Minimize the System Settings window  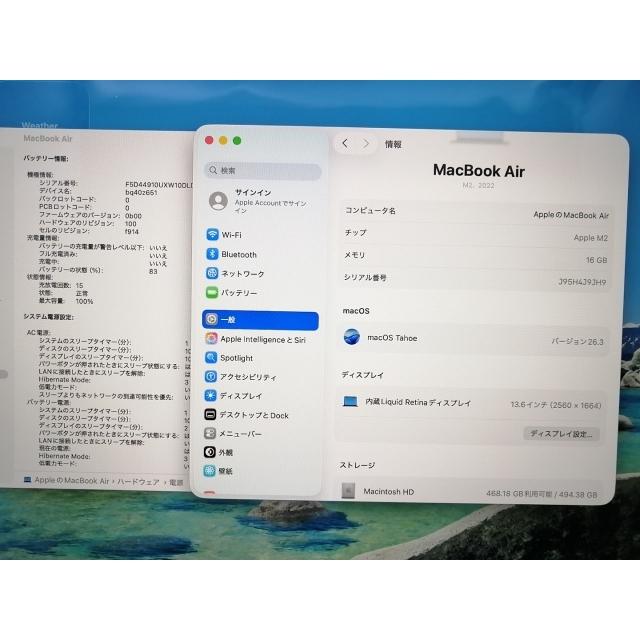tap(223, 140)
